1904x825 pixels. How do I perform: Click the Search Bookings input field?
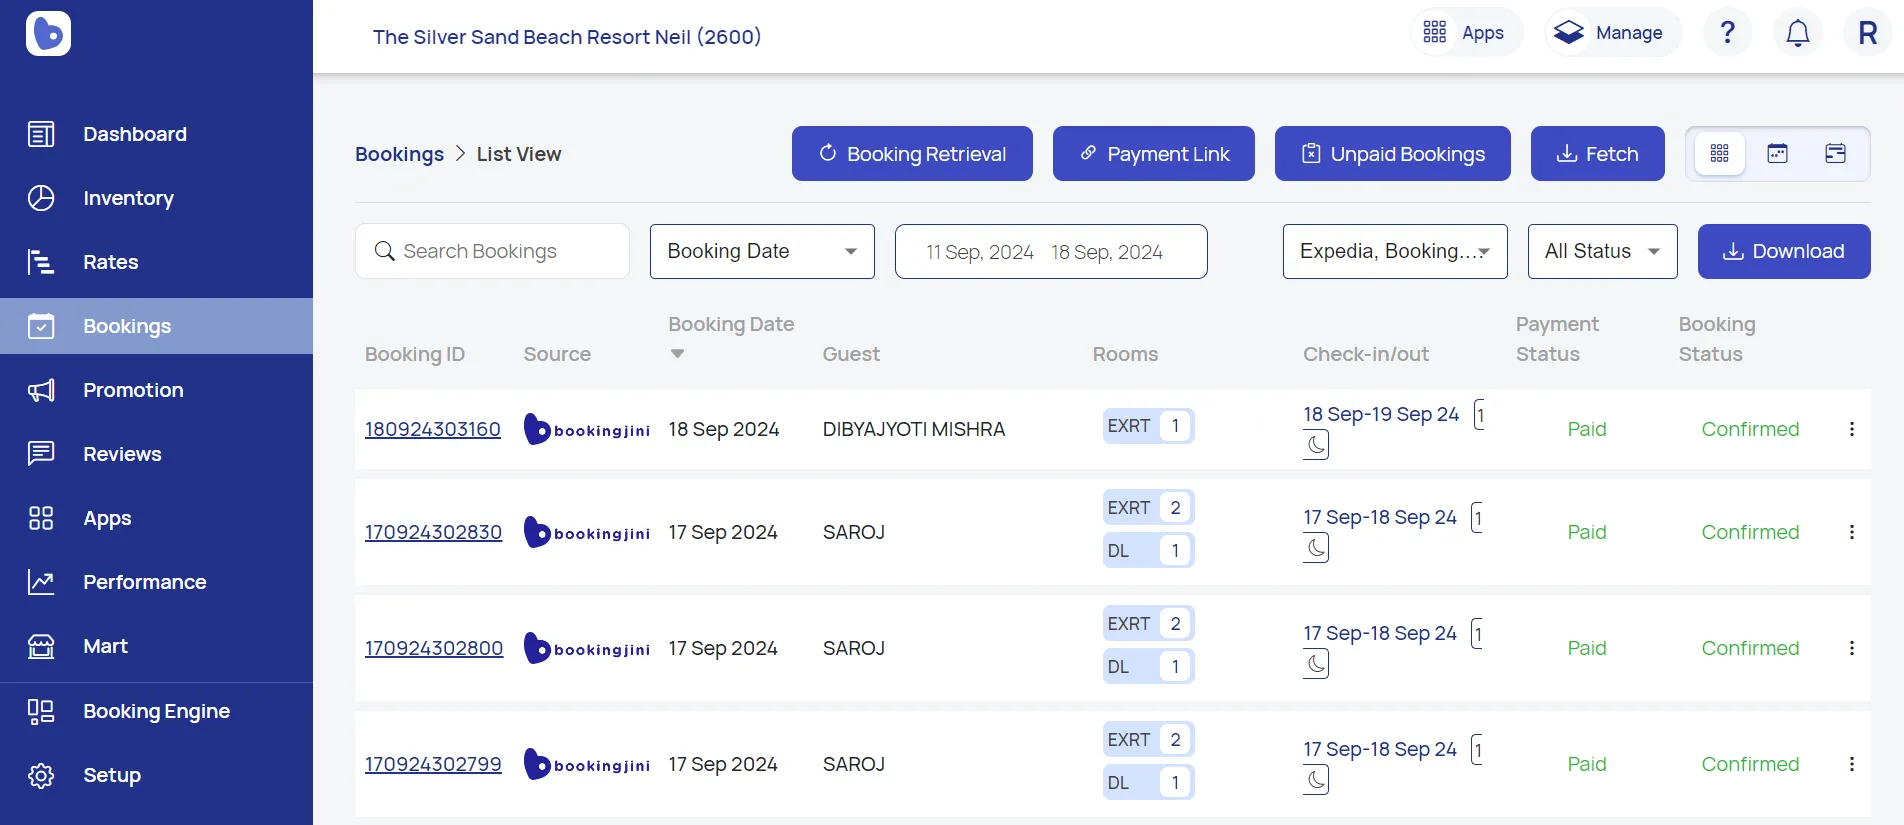click(492, 252)
